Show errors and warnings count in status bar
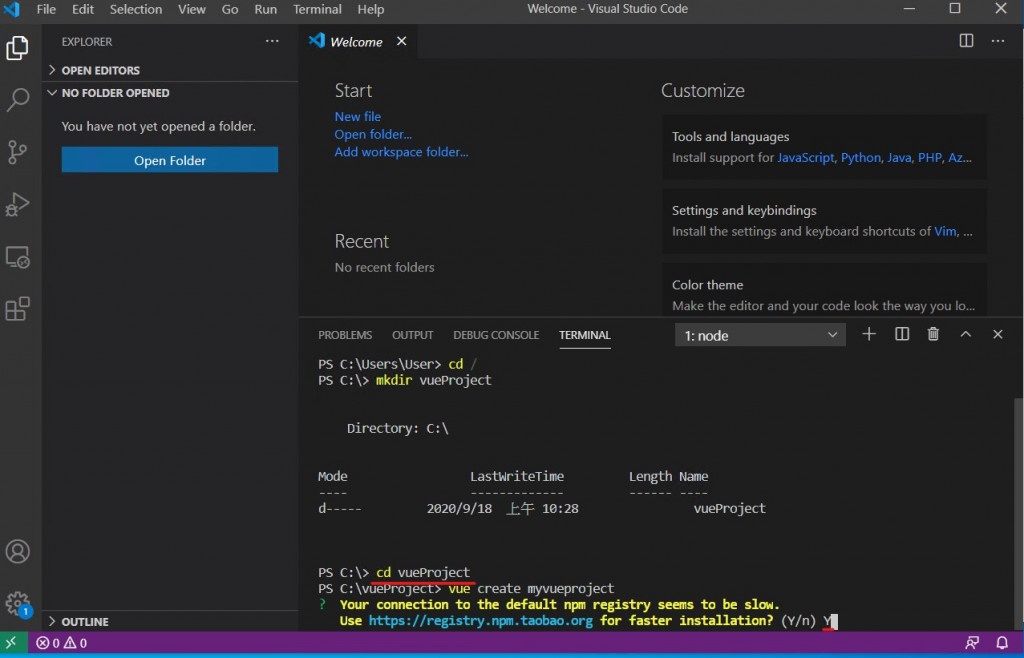This screenshot has height=658, width=1024. coord(61,643)
